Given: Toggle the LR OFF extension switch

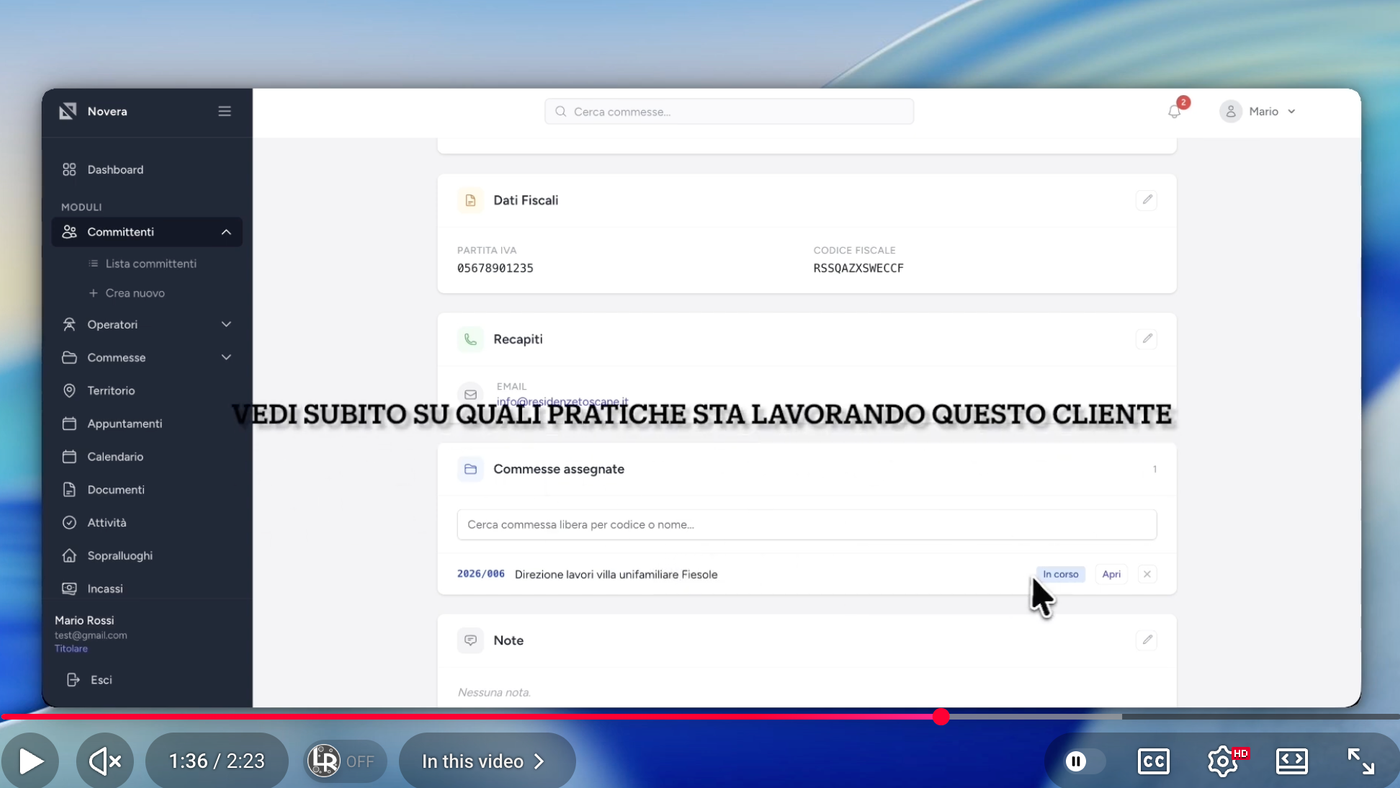Looking at the screenshot, I should (346, 761).
